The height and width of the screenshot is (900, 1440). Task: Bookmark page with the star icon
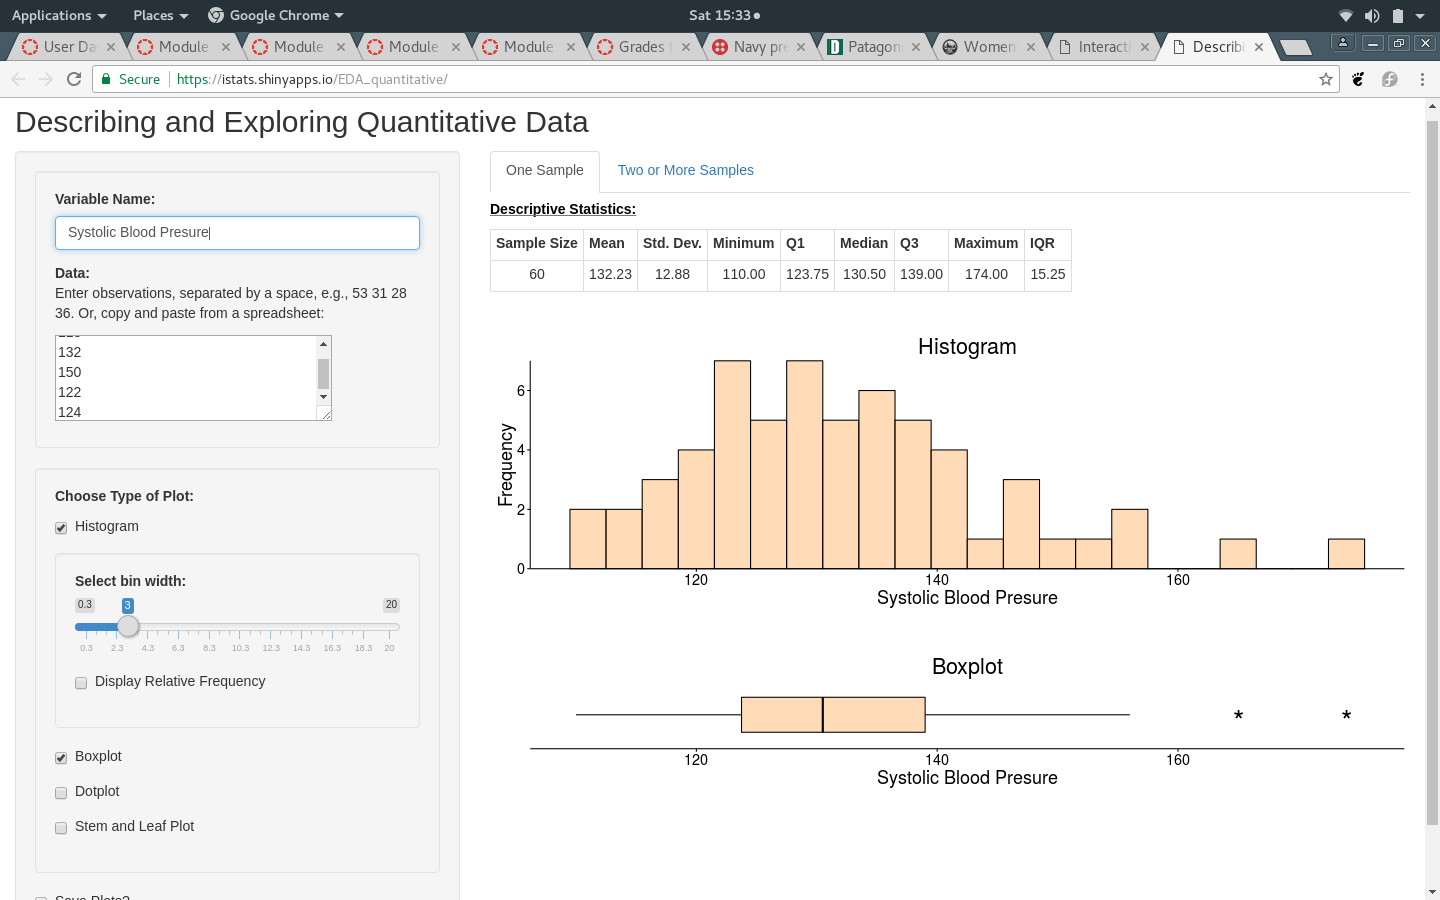point(1326,79)
